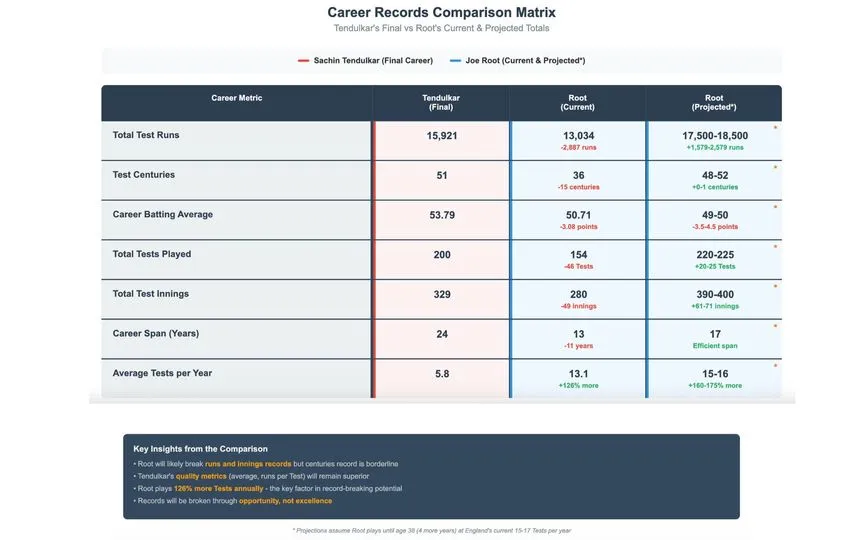Select the 'Total Tests Played' row label
The image size is (864, 540).
(152, 254)
